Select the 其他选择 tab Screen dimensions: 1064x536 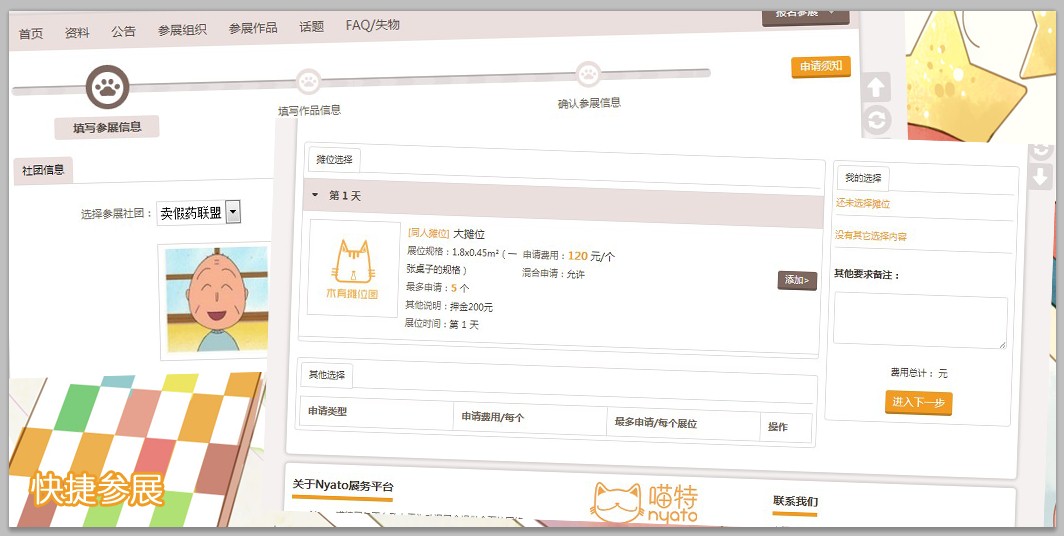pyautogui.click(x=327, y=375)
